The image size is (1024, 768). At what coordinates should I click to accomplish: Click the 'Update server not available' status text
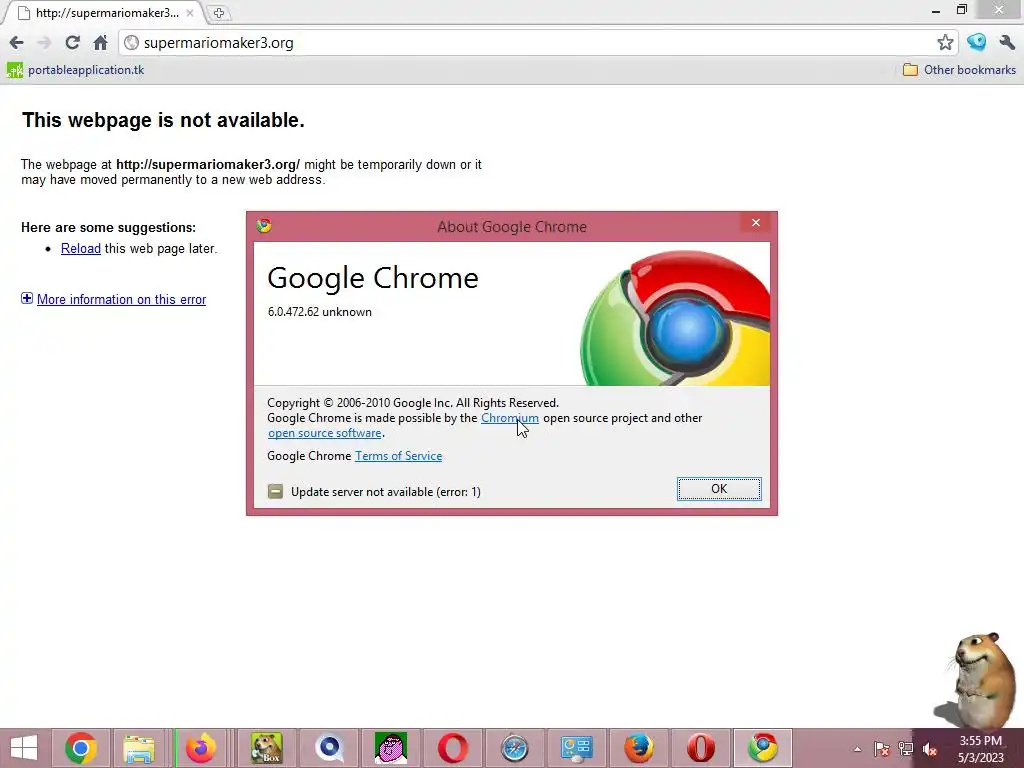coord(386,492)
